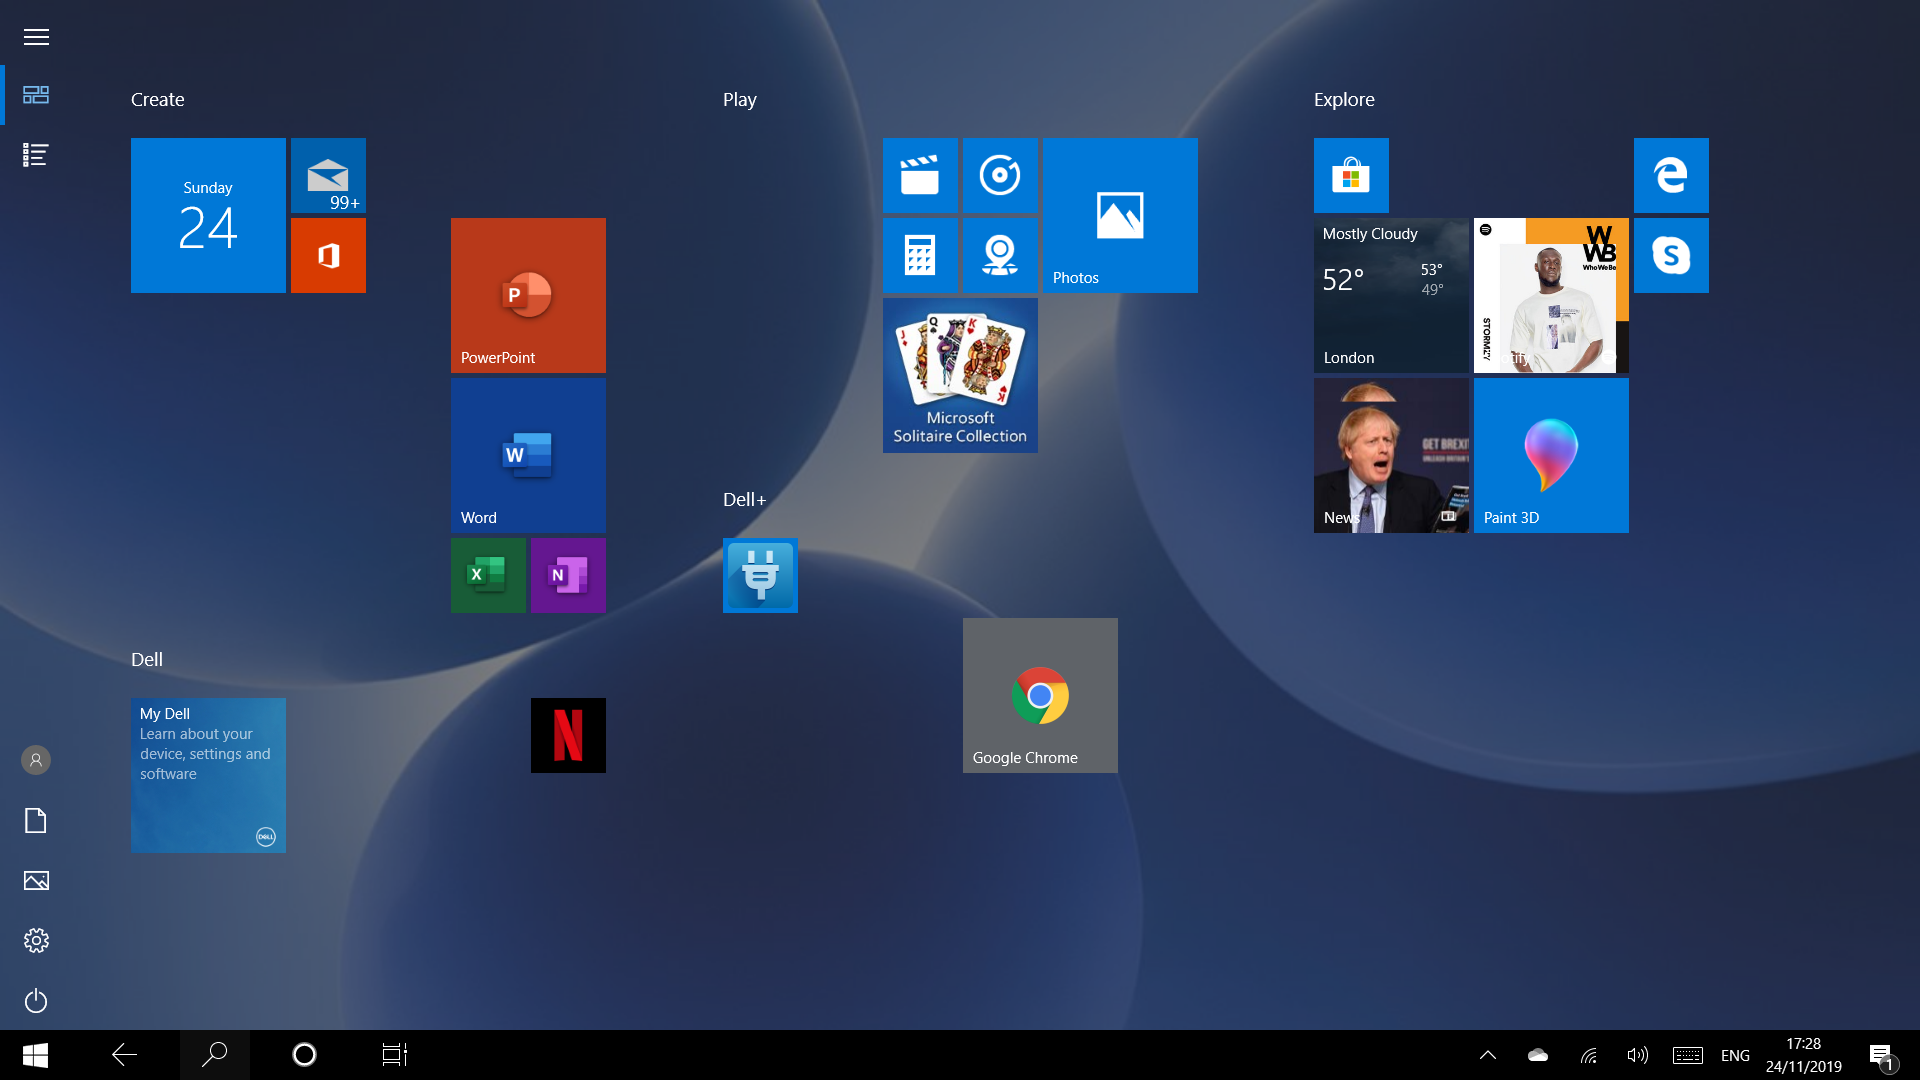Switch to All apps list view
Image resolution: width=1920 pixels, height=1080 pixels.
tap(36, 155)
